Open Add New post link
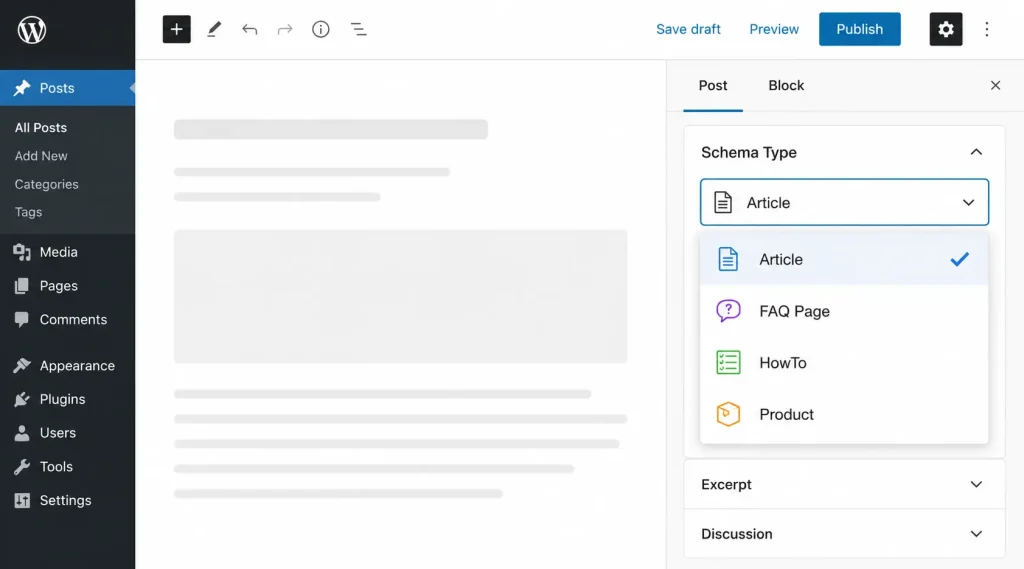 [40, 156]
